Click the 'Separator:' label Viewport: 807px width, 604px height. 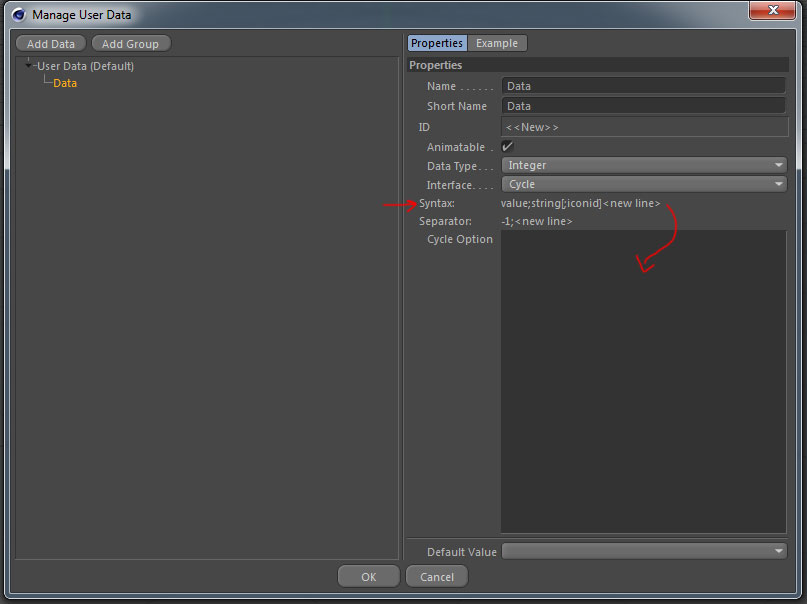(445, 221)
